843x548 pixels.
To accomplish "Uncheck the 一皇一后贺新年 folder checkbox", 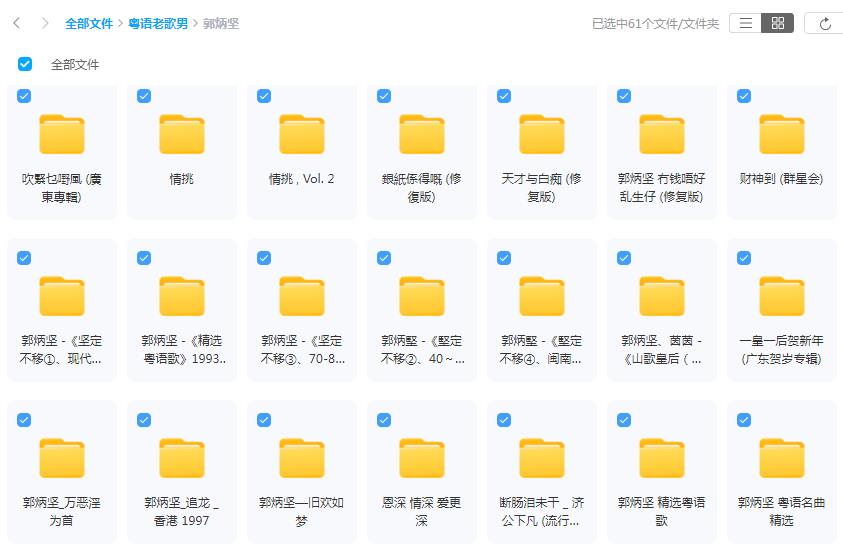I will 744,258.
